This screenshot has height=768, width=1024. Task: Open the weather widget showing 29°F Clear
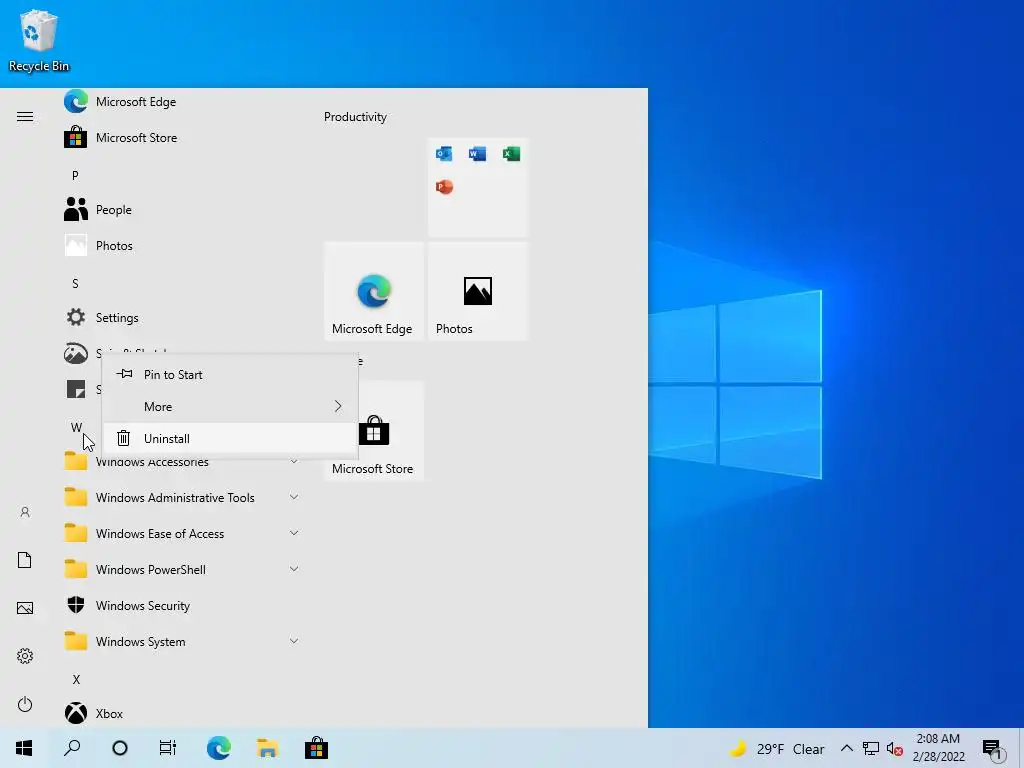777,749
